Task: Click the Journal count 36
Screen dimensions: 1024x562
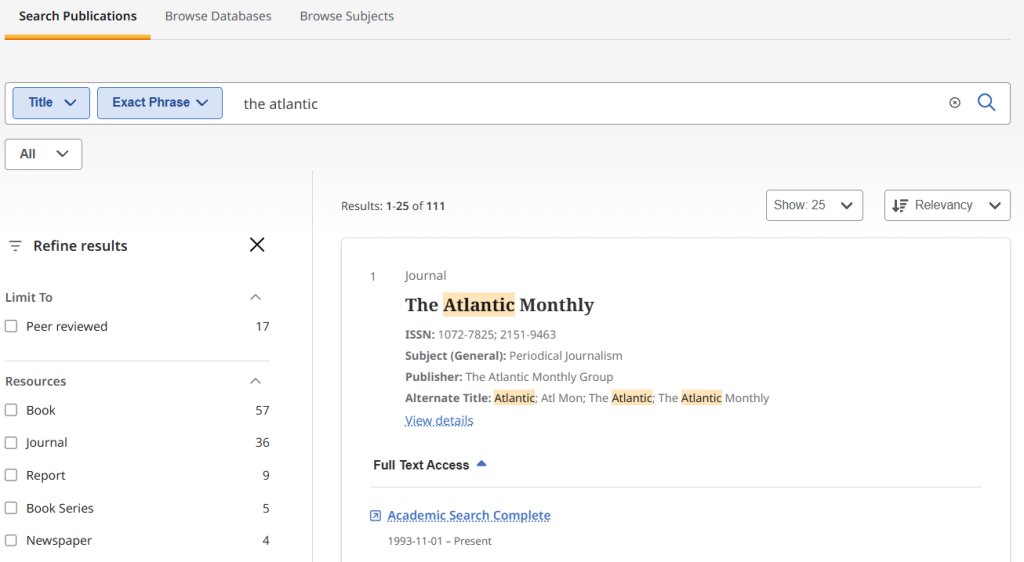Action: (263, 443)
